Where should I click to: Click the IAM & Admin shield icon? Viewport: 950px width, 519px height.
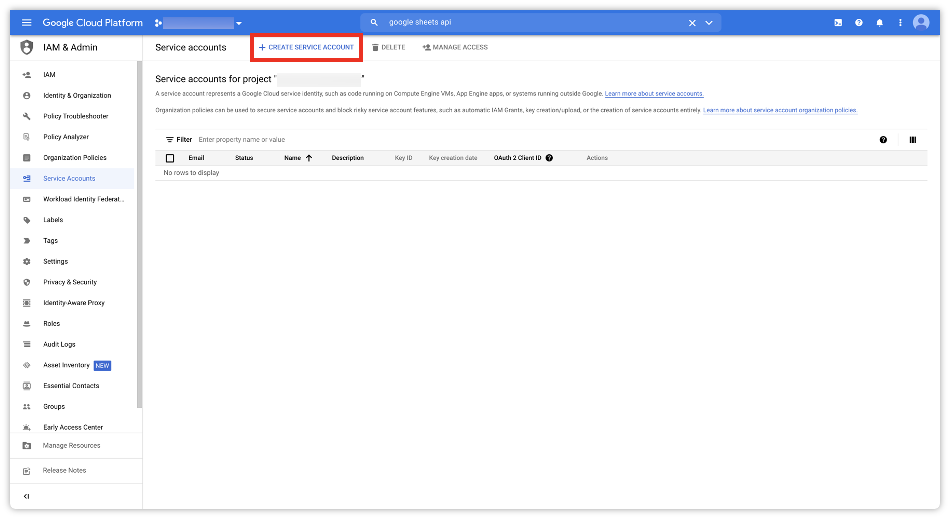[27, 47]
